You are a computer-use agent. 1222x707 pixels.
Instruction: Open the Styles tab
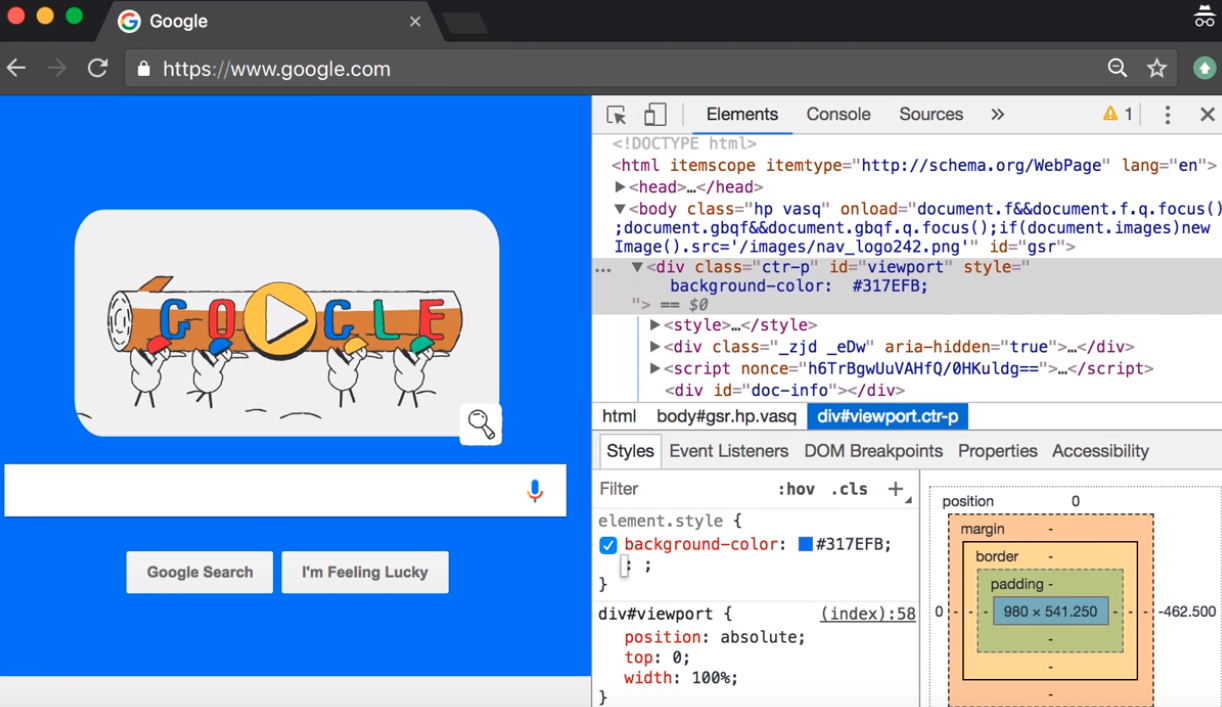(630, 451)
